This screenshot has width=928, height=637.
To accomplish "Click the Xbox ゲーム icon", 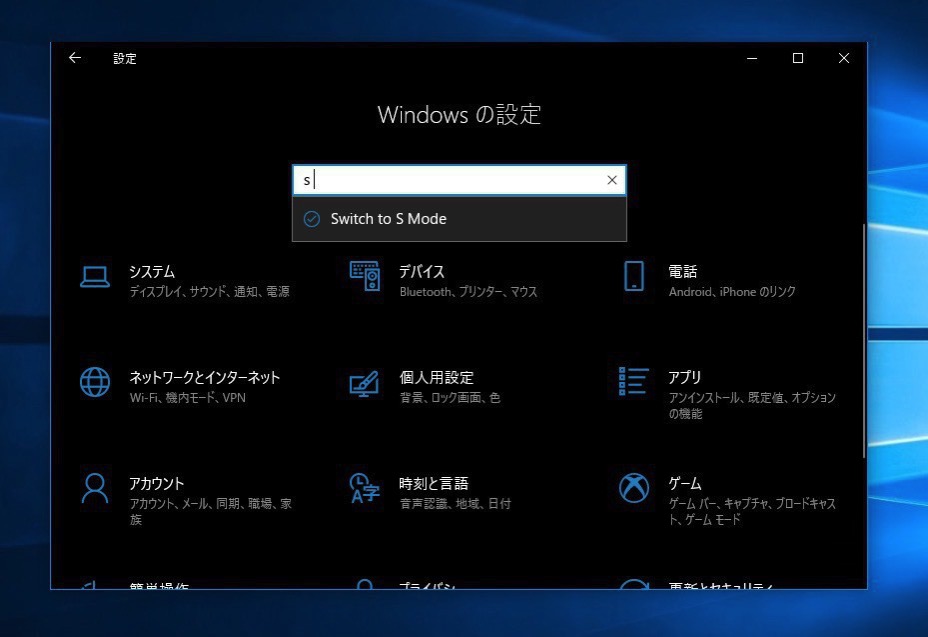I will pyautogui.click(x=634, y=488).
